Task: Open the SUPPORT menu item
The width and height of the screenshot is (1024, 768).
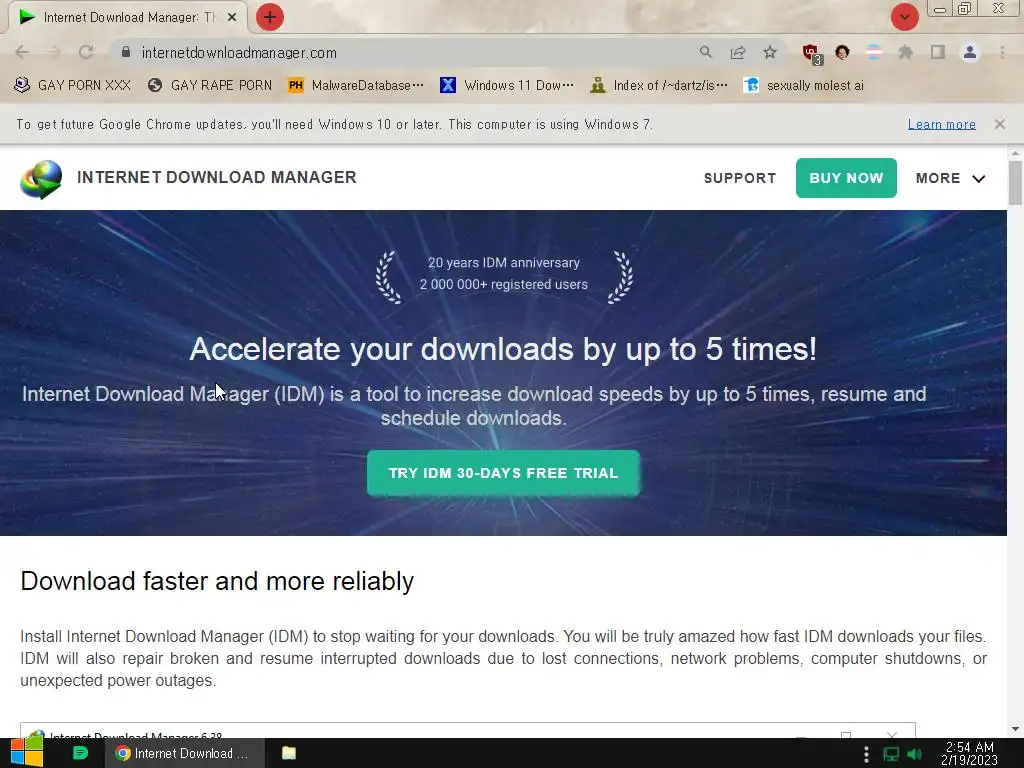Action: click(x=740, y=178)
